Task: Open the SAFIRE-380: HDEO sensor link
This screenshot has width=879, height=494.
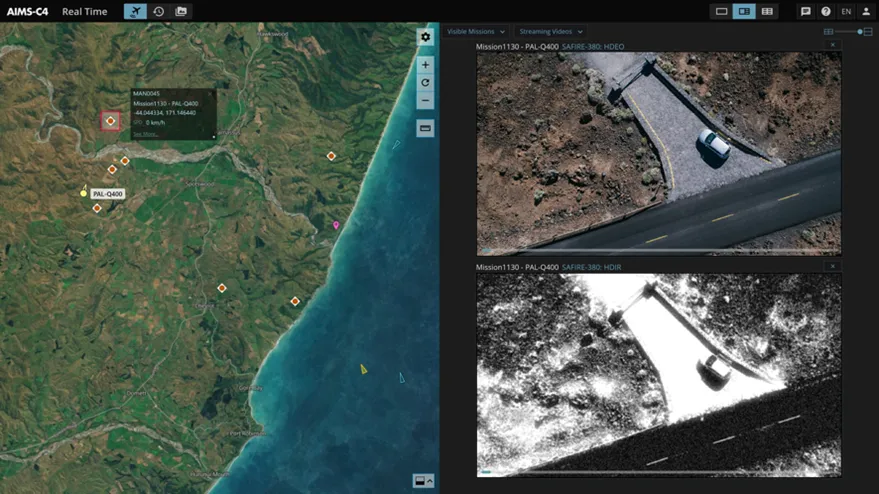Action: [x=593, y=47]
